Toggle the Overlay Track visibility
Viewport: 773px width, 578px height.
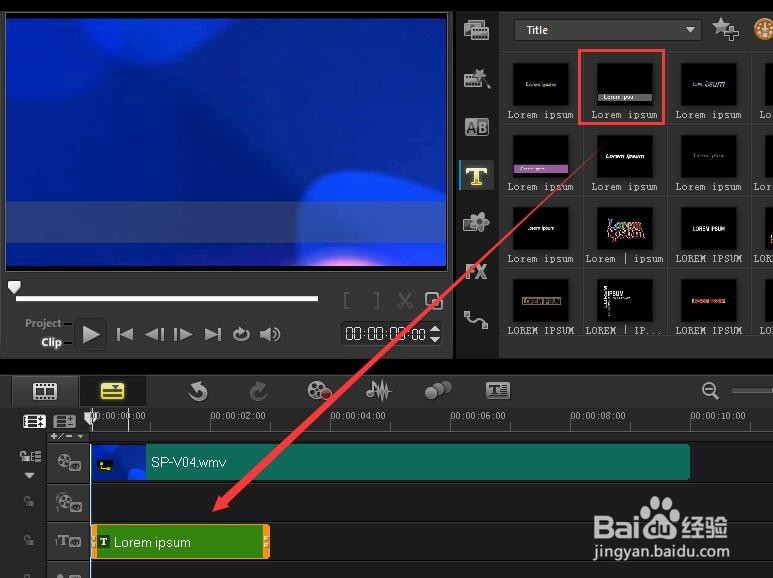[x=69, y=502]
